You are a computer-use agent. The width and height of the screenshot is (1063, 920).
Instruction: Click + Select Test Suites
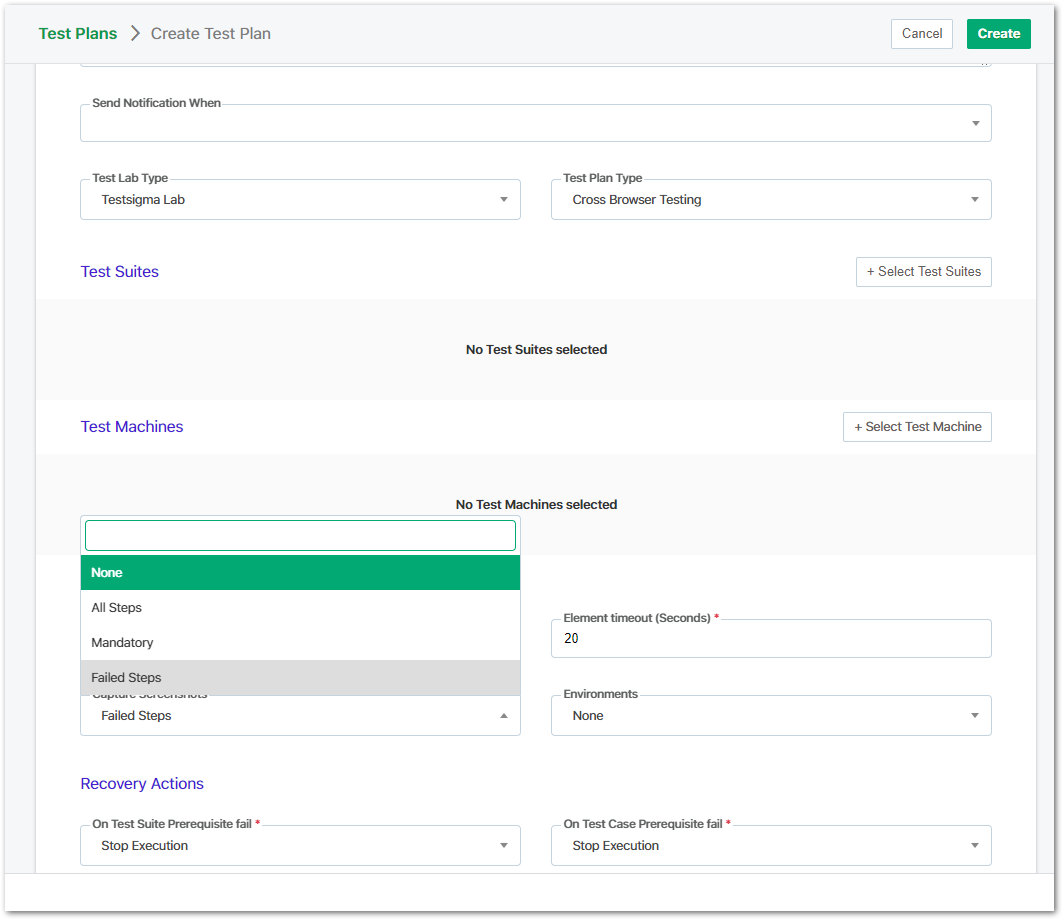point(923,271)
